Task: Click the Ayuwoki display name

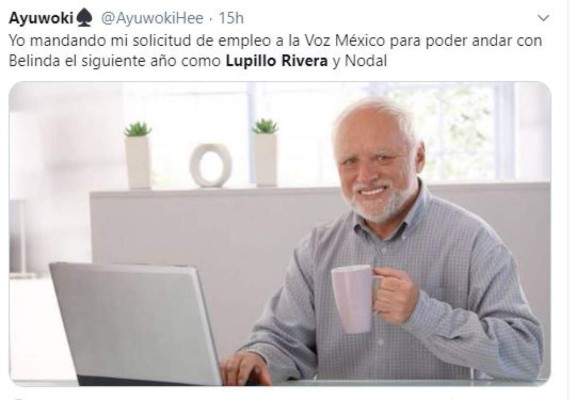Action: pyautogui.click(x=41, y=18)
